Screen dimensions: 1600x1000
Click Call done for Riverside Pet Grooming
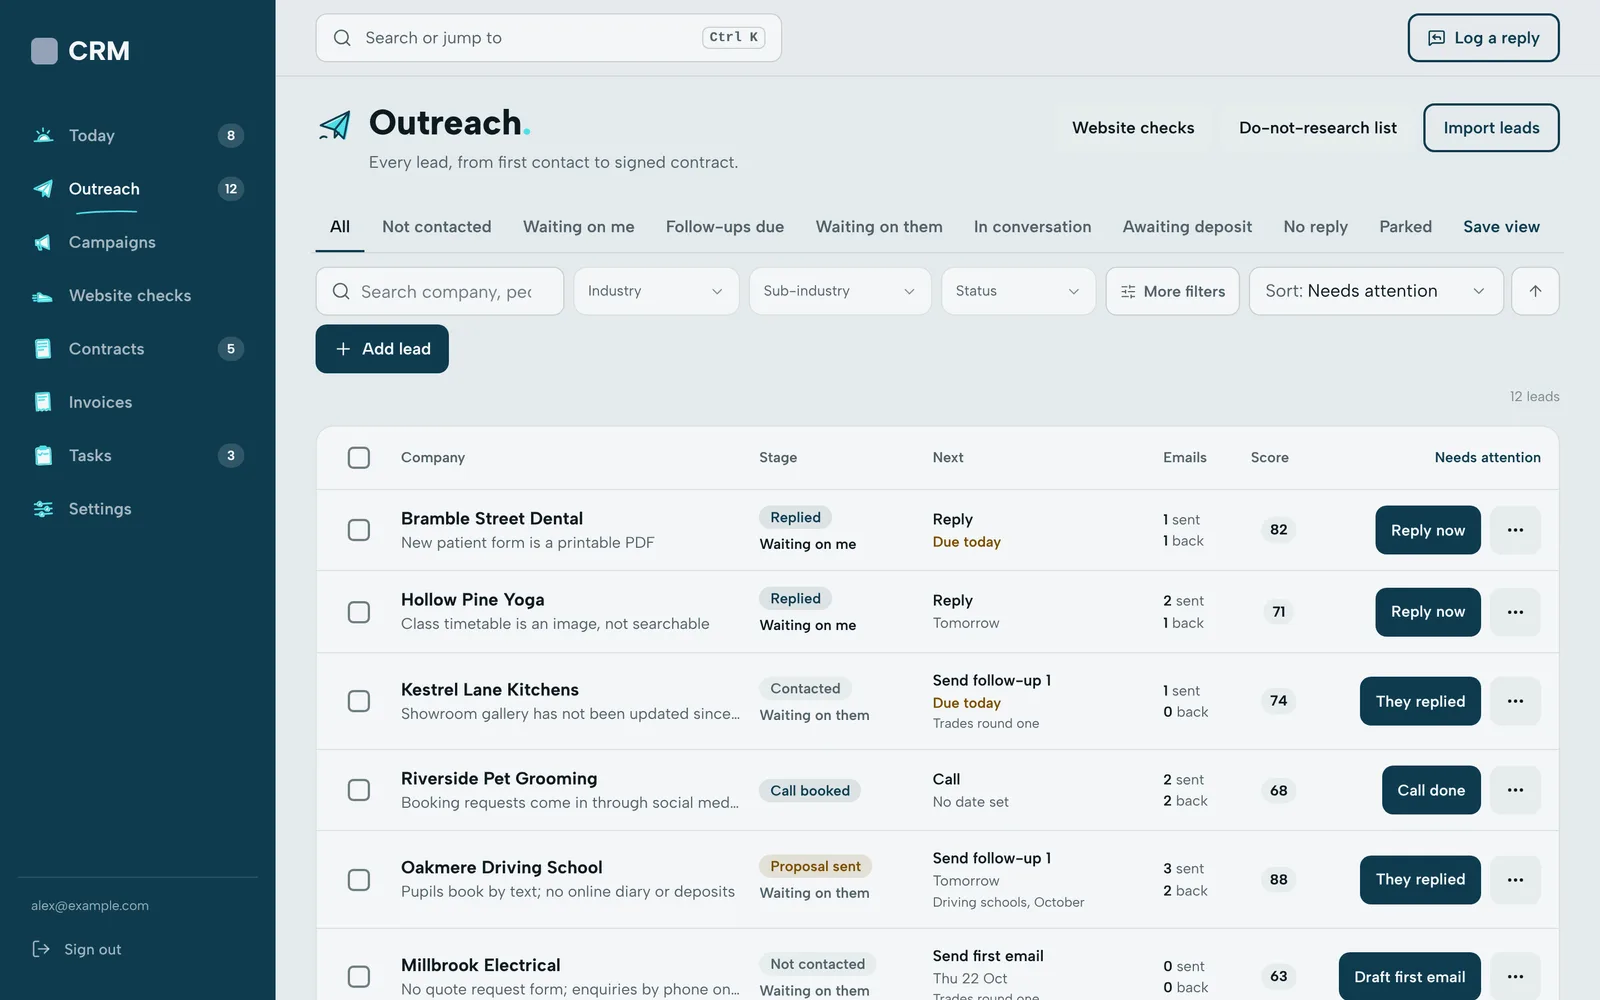[1431, 790]
